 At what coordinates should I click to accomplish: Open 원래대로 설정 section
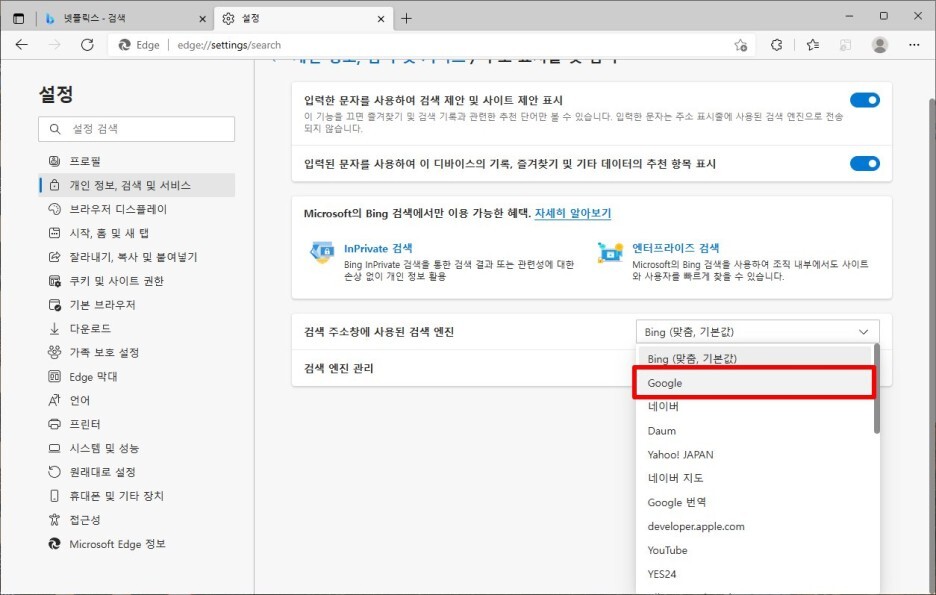137,472
